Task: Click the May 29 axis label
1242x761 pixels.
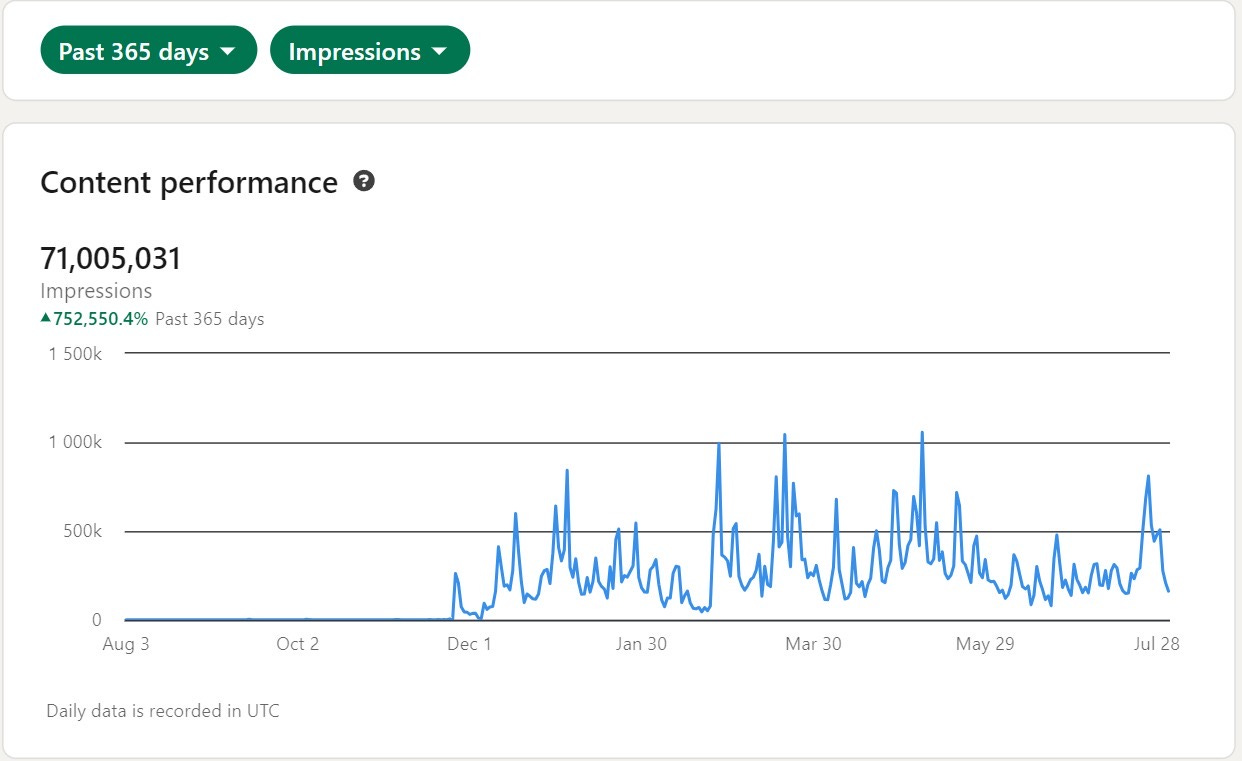Action: (985, 644)
